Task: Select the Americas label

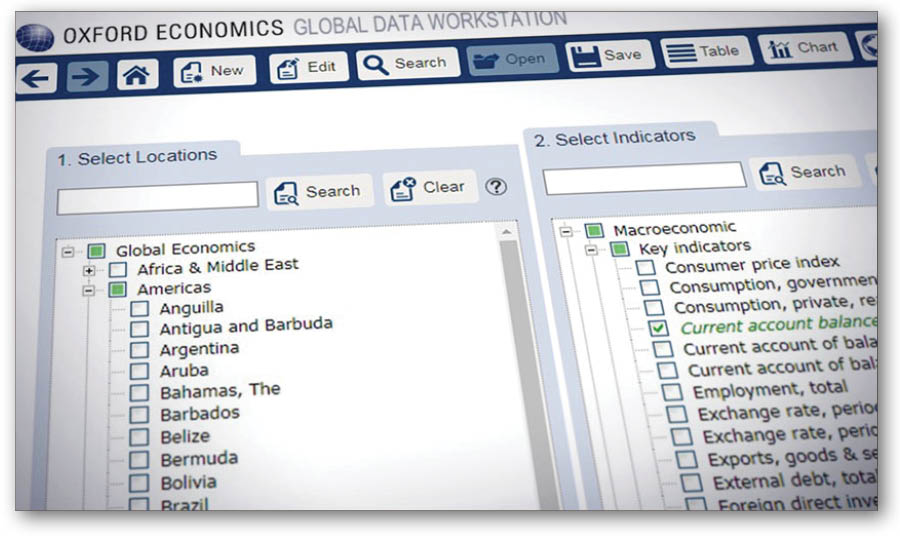Action: tap(174, 288)
